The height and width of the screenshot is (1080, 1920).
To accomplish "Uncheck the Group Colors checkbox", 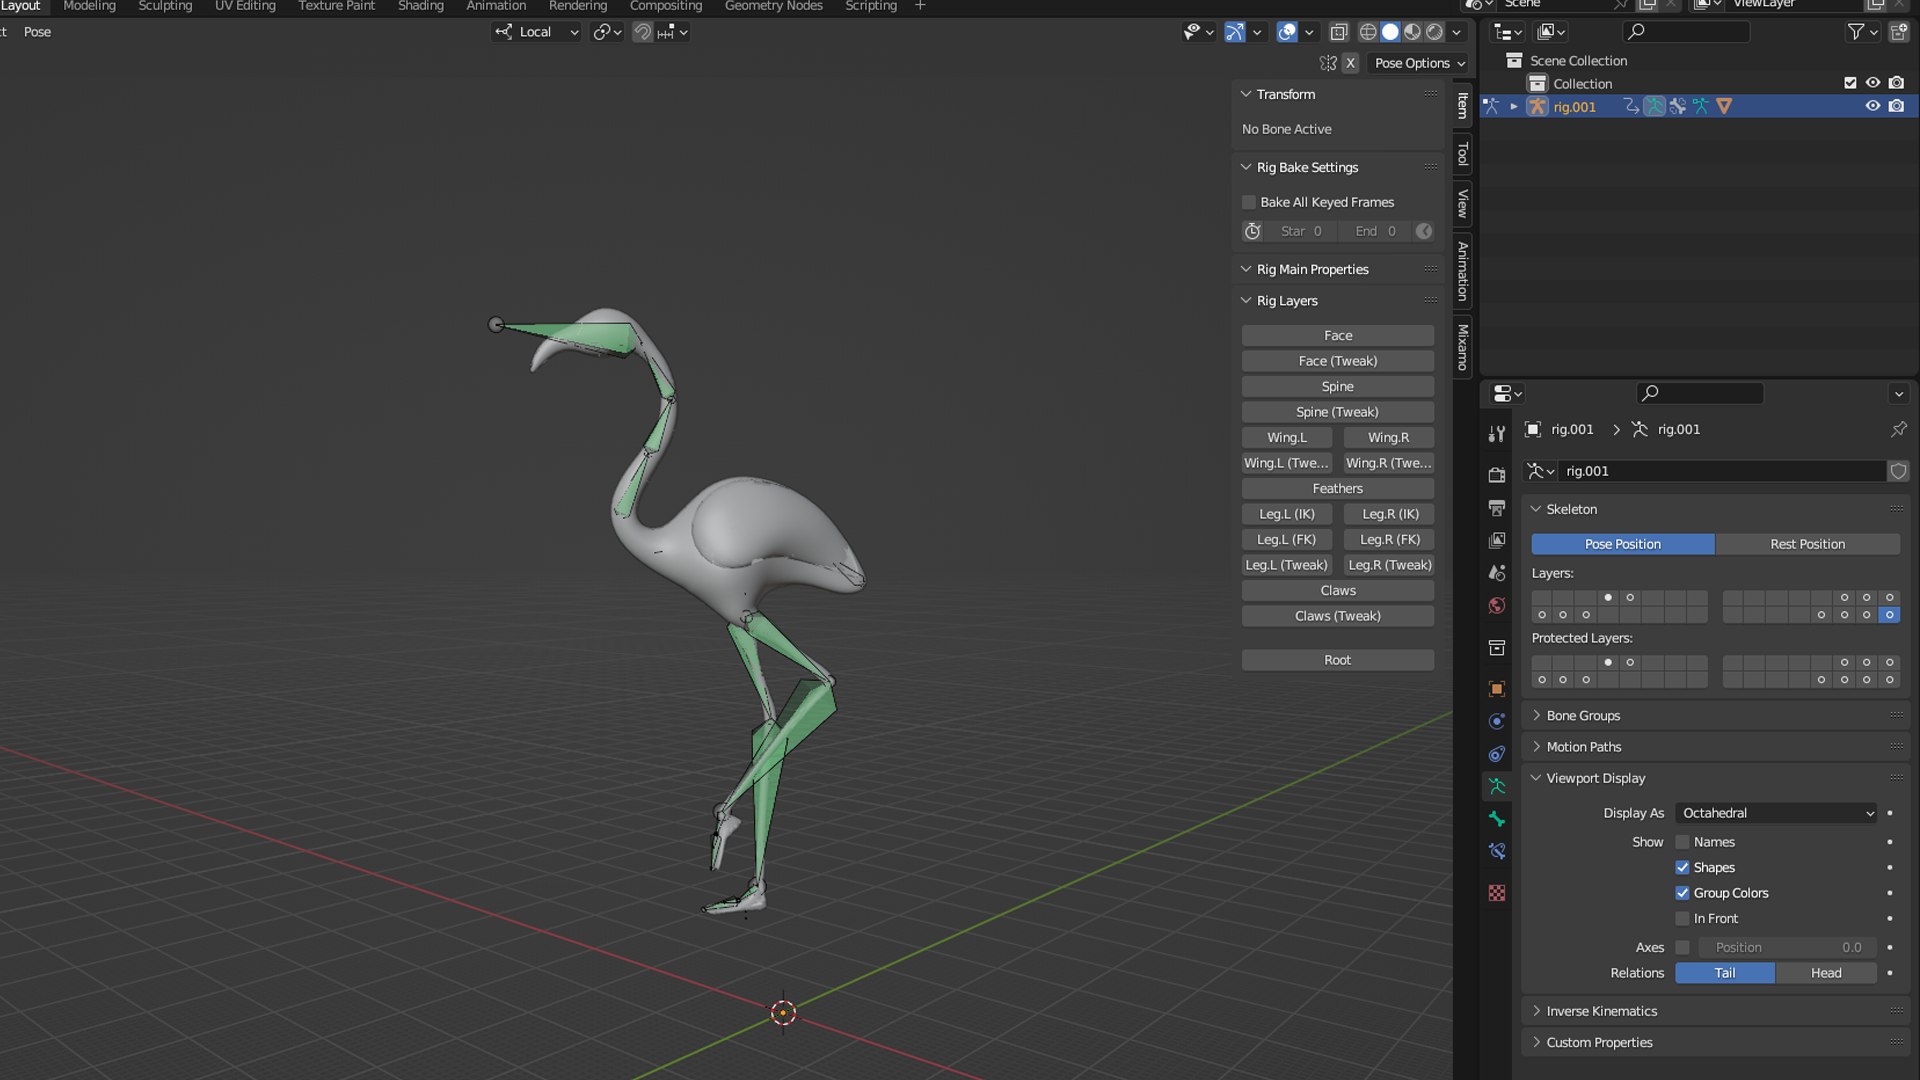I will (x=1682, y=893).
